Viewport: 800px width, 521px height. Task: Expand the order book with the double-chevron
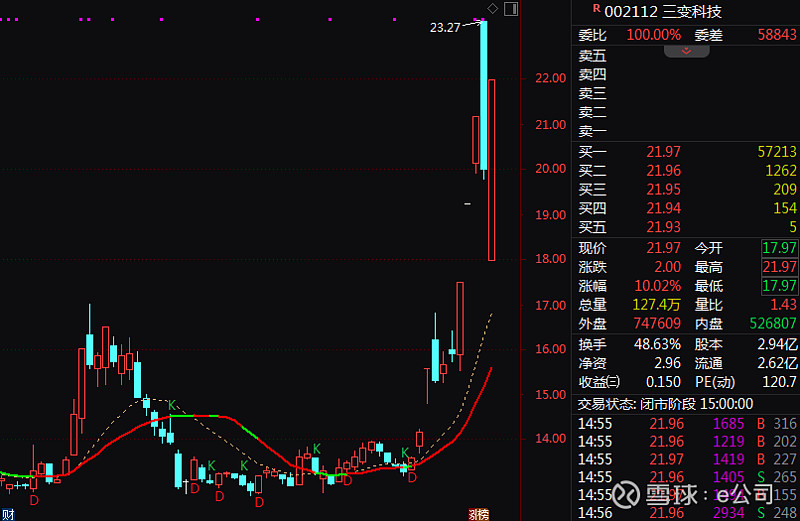click(x=686, y=50)
